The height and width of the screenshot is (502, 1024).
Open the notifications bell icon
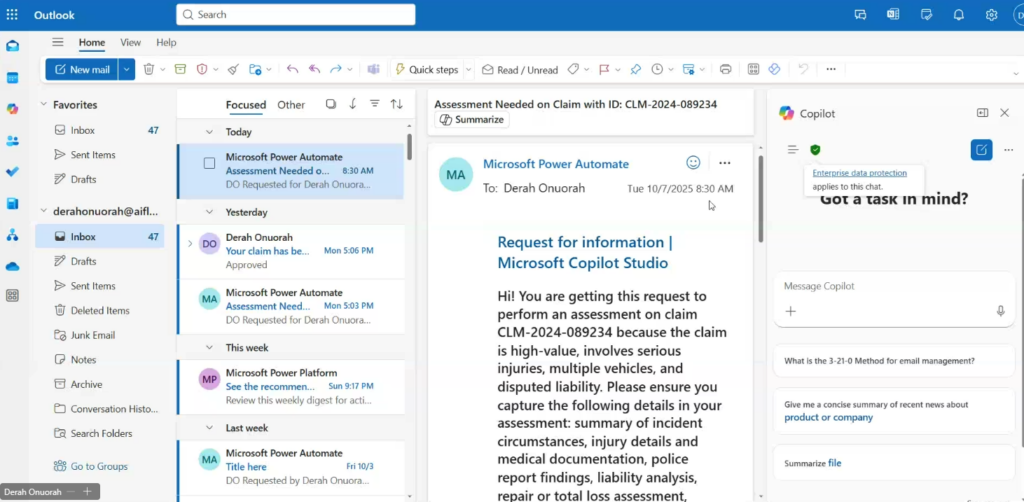[958, 15]
